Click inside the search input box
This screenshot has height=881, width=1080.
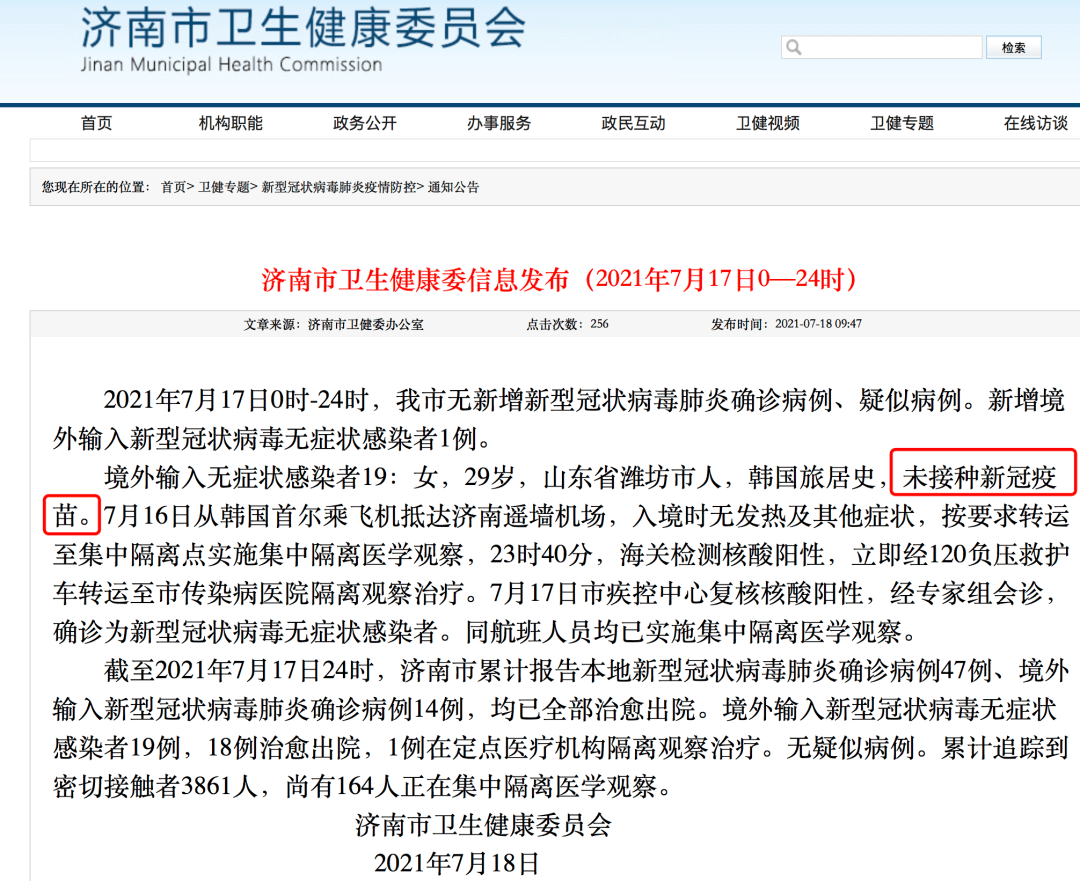tap(881, 46)
